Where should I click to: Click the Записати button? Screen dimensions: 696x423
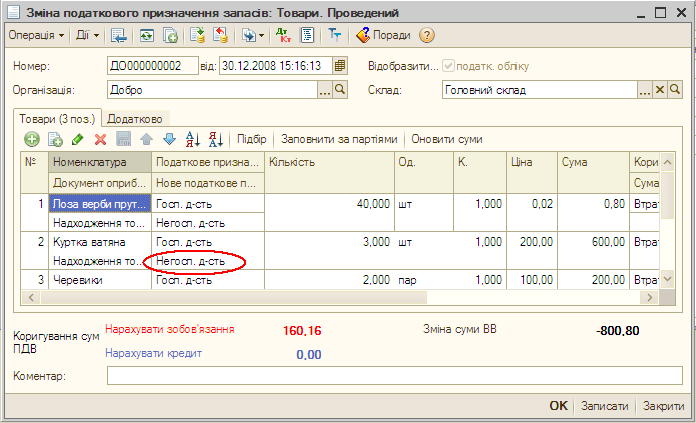point(605,406)
